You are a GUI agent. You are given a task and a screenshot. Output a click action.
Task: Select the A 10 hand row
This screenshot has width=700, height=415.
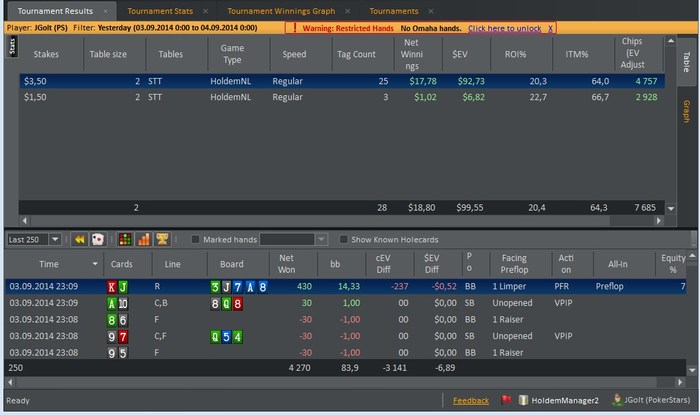(x=346, y=303)
